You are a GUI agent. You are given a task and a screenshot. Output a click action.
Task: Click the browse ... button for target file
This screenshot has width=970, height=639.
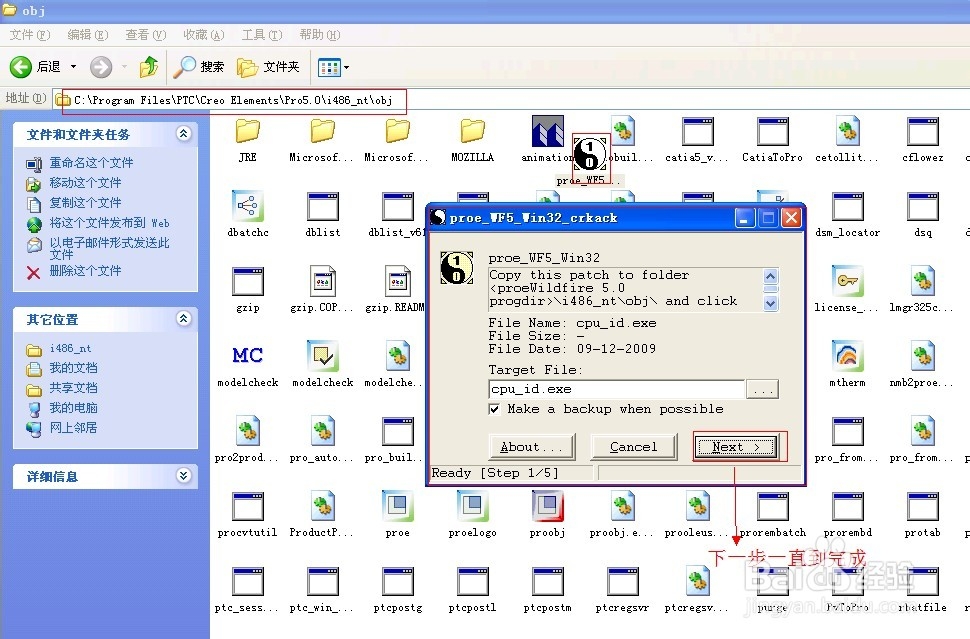(762, 389)
